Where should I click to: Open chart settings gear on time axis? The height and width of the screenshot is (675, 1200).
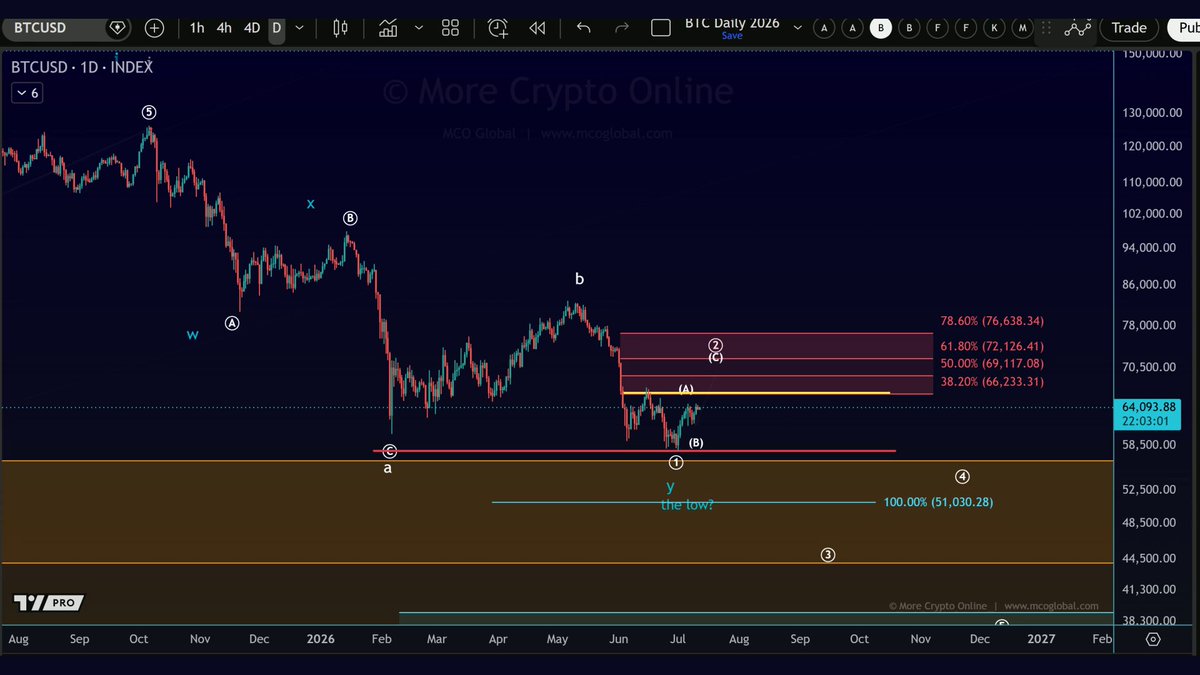[1153, 639]
